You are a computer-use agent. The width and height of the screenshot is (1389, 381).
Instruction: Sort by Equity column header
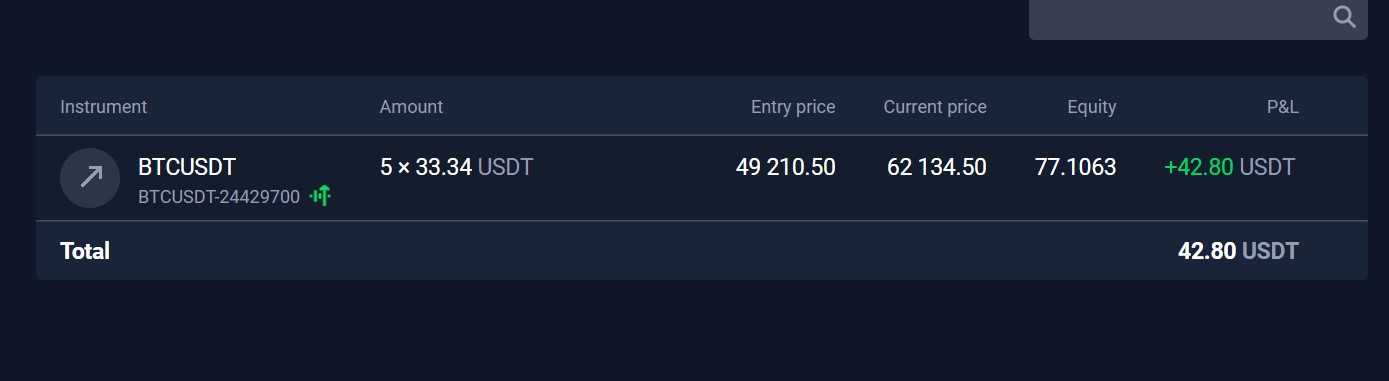coord(1092,107)
